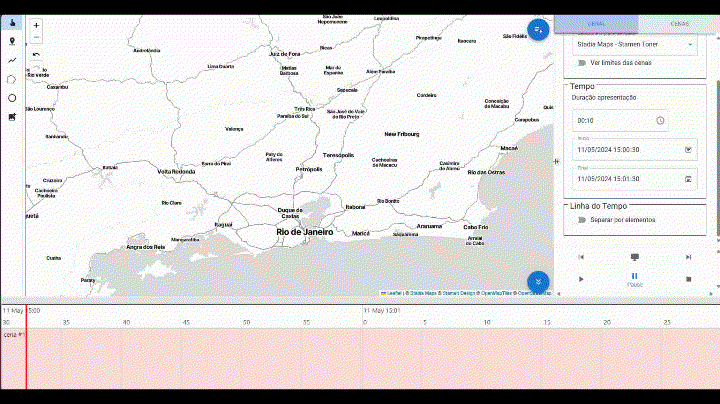Viewport: 720px width, 404px height.
Task: Select the polygon drawing tool
Action: 12,79
